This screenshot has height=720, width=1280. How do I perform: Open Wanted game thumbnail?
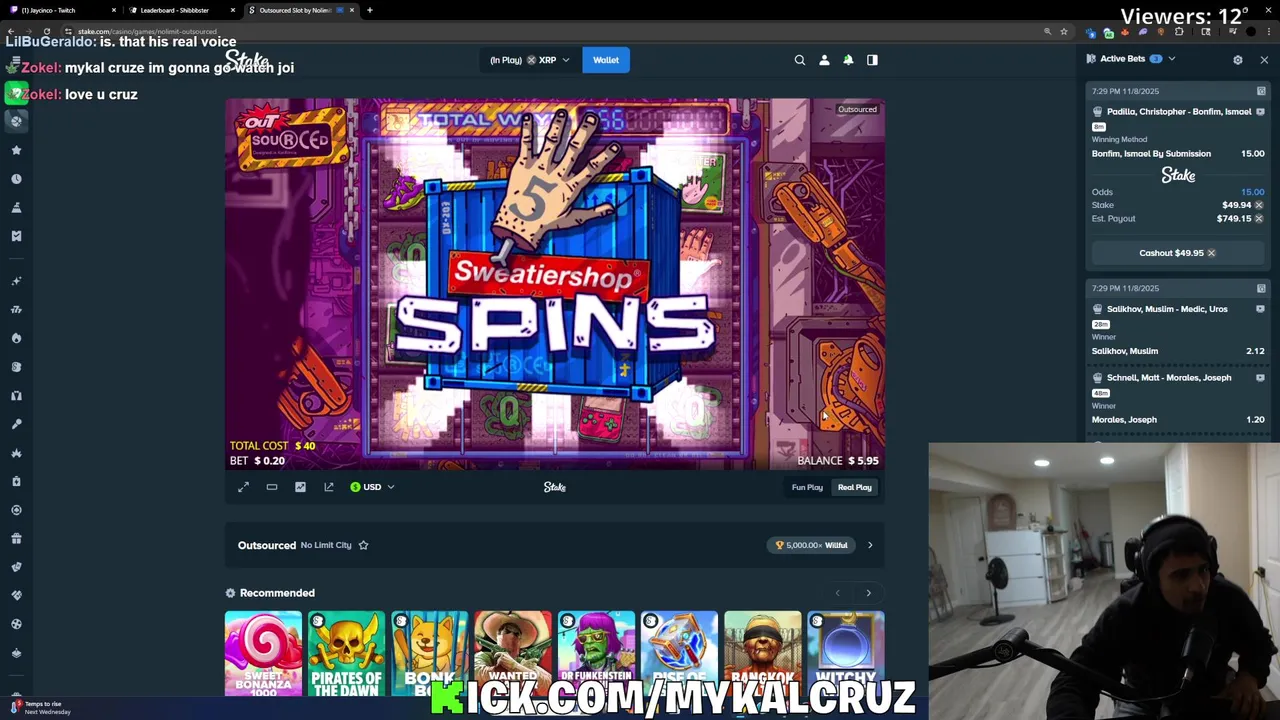click(512, 654)
